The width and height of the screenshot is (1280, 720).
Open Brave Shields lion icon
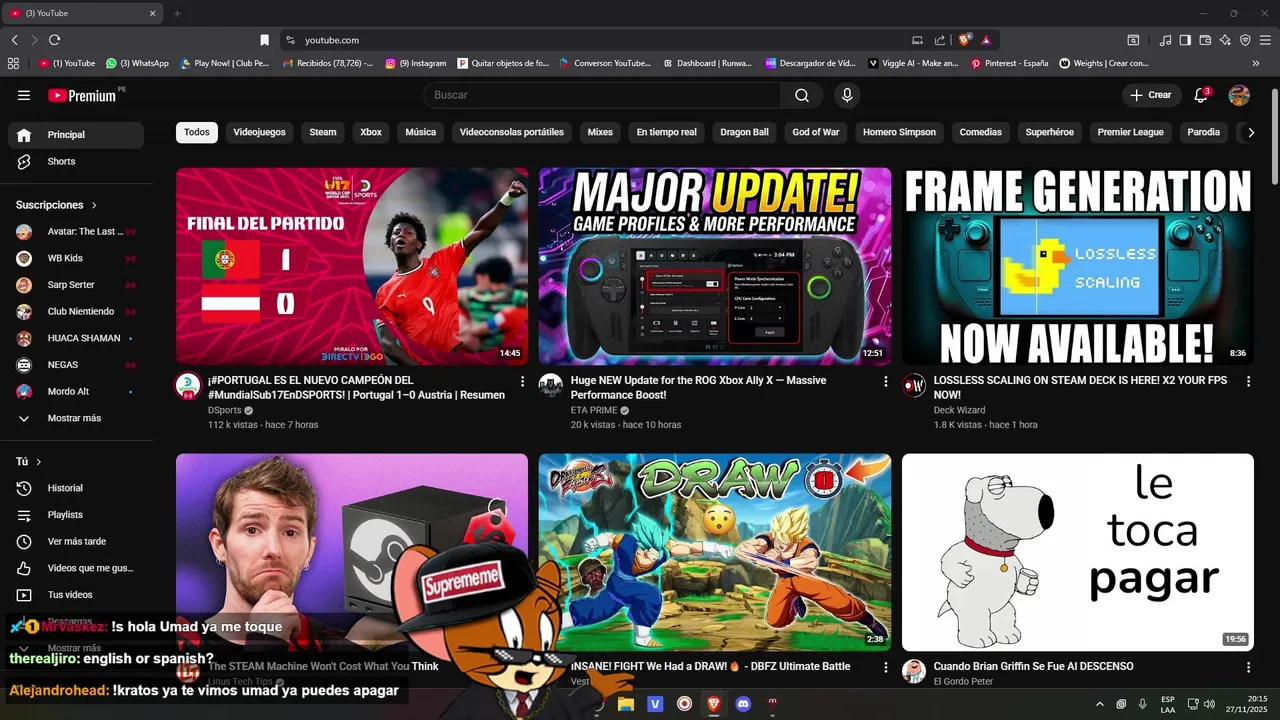point(964,40)
